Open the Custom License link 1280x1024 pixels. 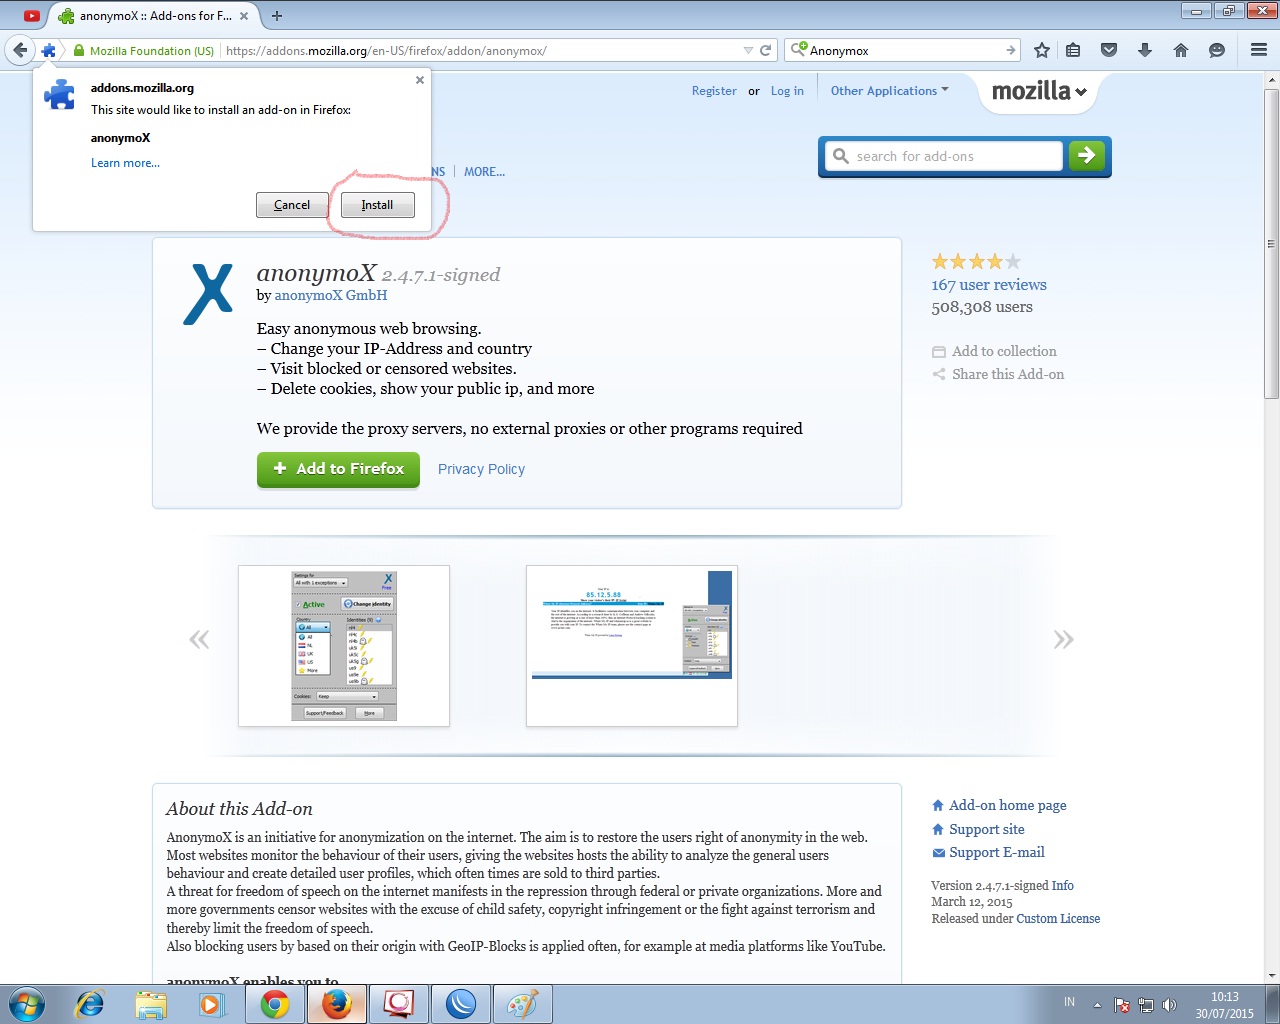(x=1058, y=919)
